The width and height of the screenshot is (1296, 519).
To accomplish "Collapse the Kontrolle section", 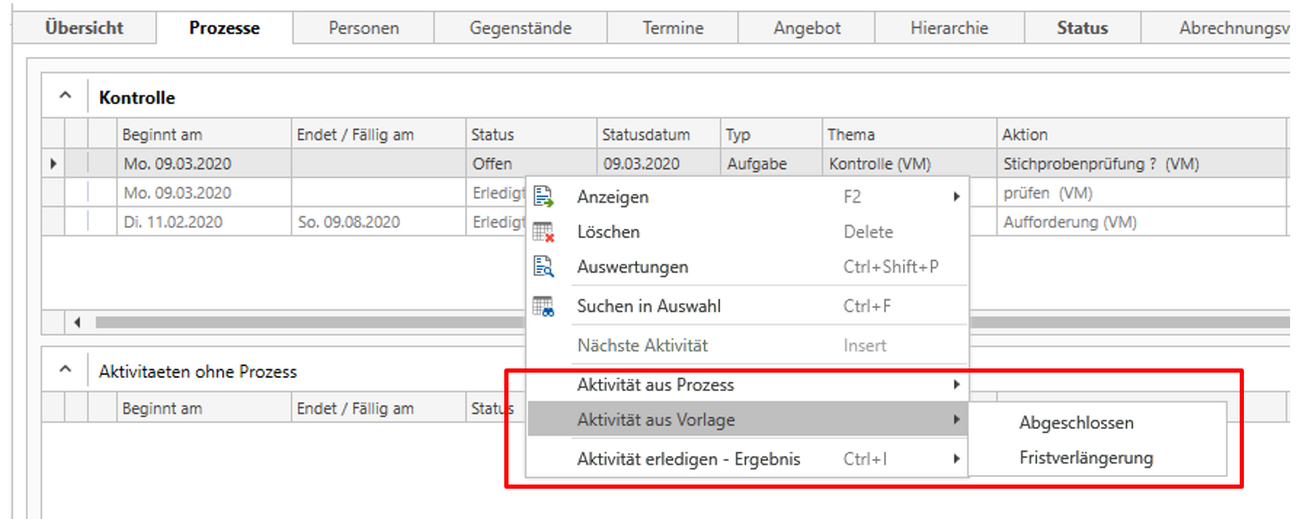I will tap(65, 97).
